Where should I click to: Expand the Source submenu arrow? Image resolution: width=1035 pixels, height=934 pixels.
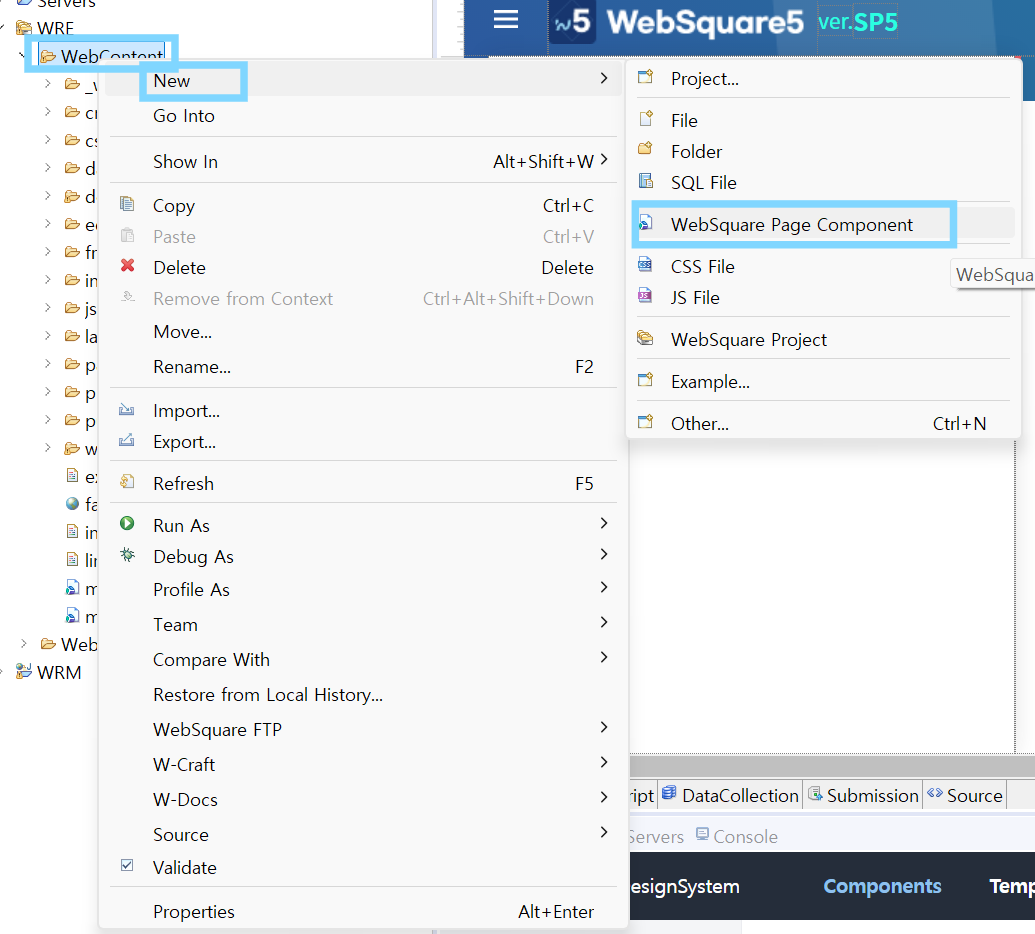point(604,832)
